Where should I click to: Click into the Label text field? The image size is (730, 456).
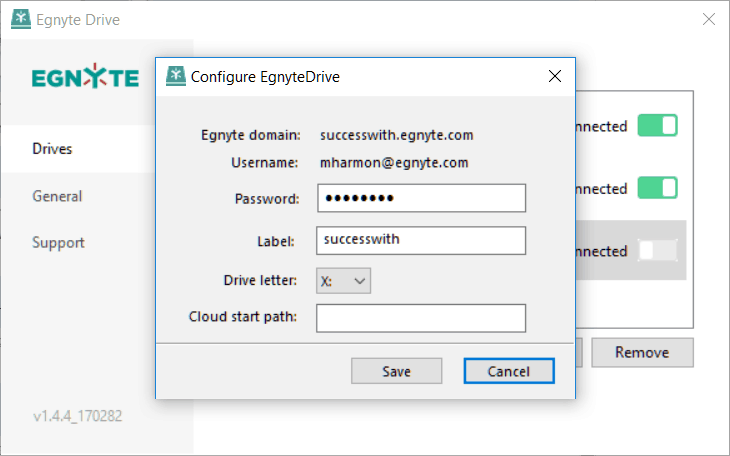click(x=421, y=240)
